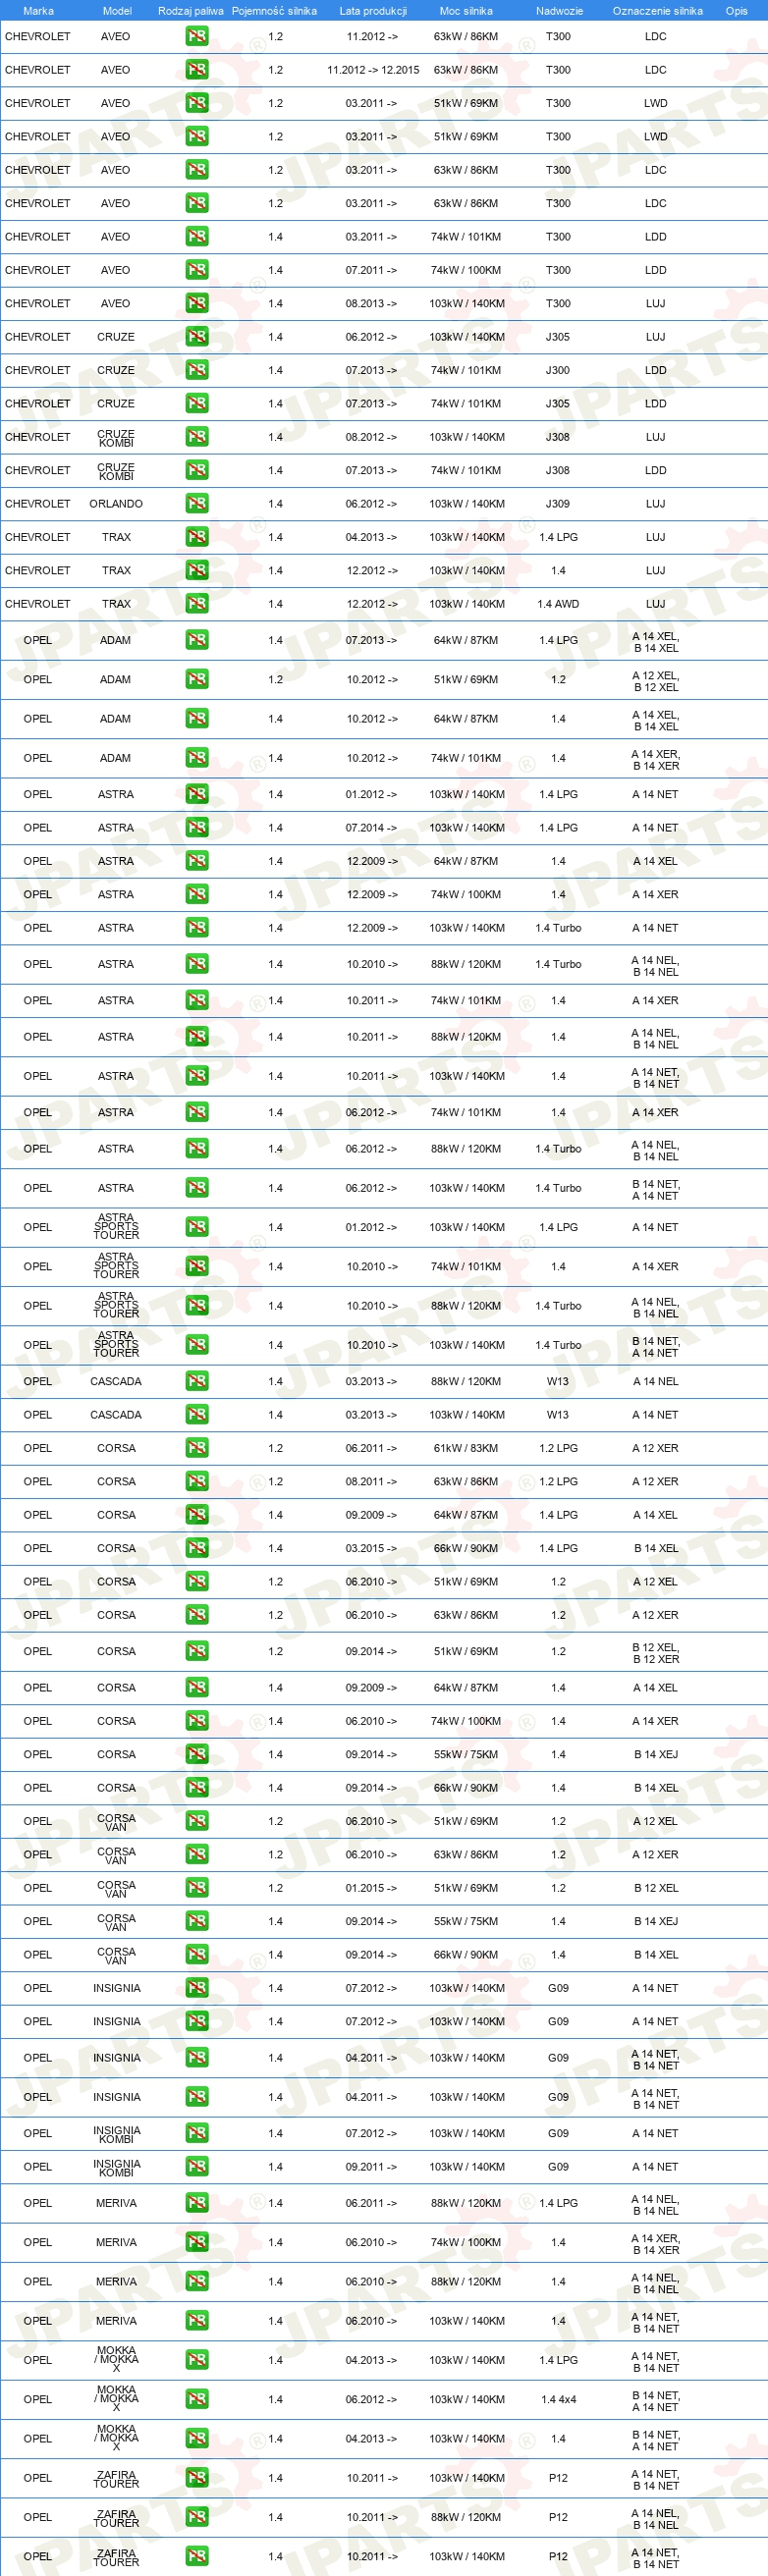Screen dimensions: 768x2576
Task: Select the '03.2015 ->' production date cell
Action: (371, 1548)
